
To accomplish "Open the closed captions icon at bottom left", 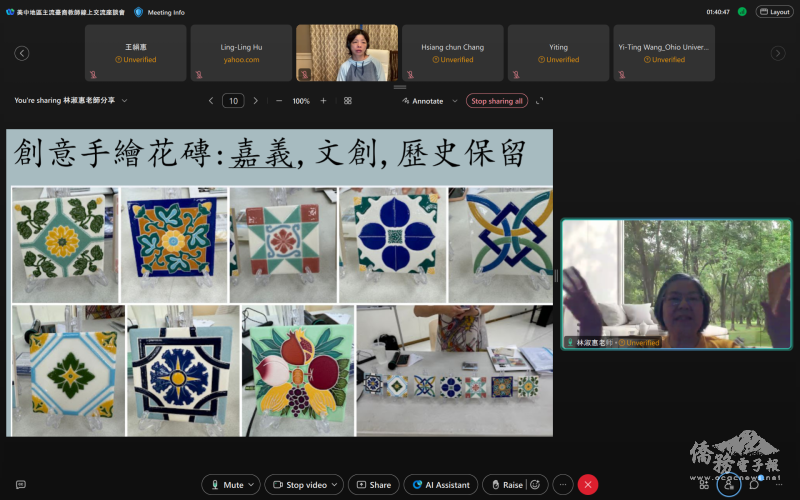I will [x=20, y=484].
